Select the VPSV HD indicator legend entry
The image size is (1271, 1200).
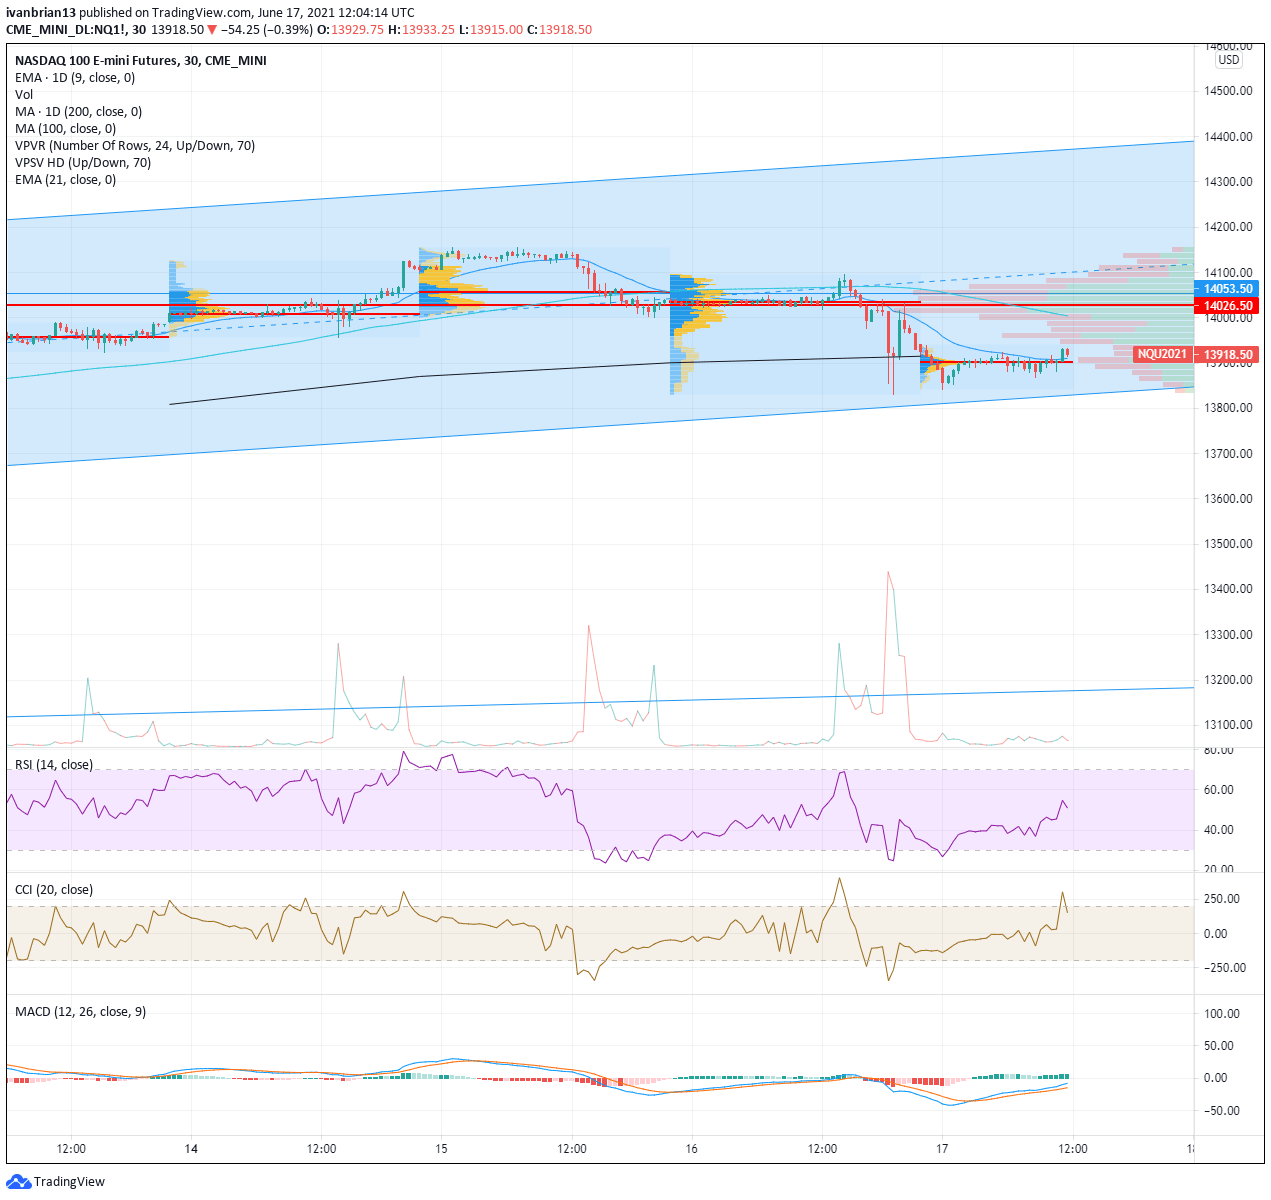(x=83, y=163)
